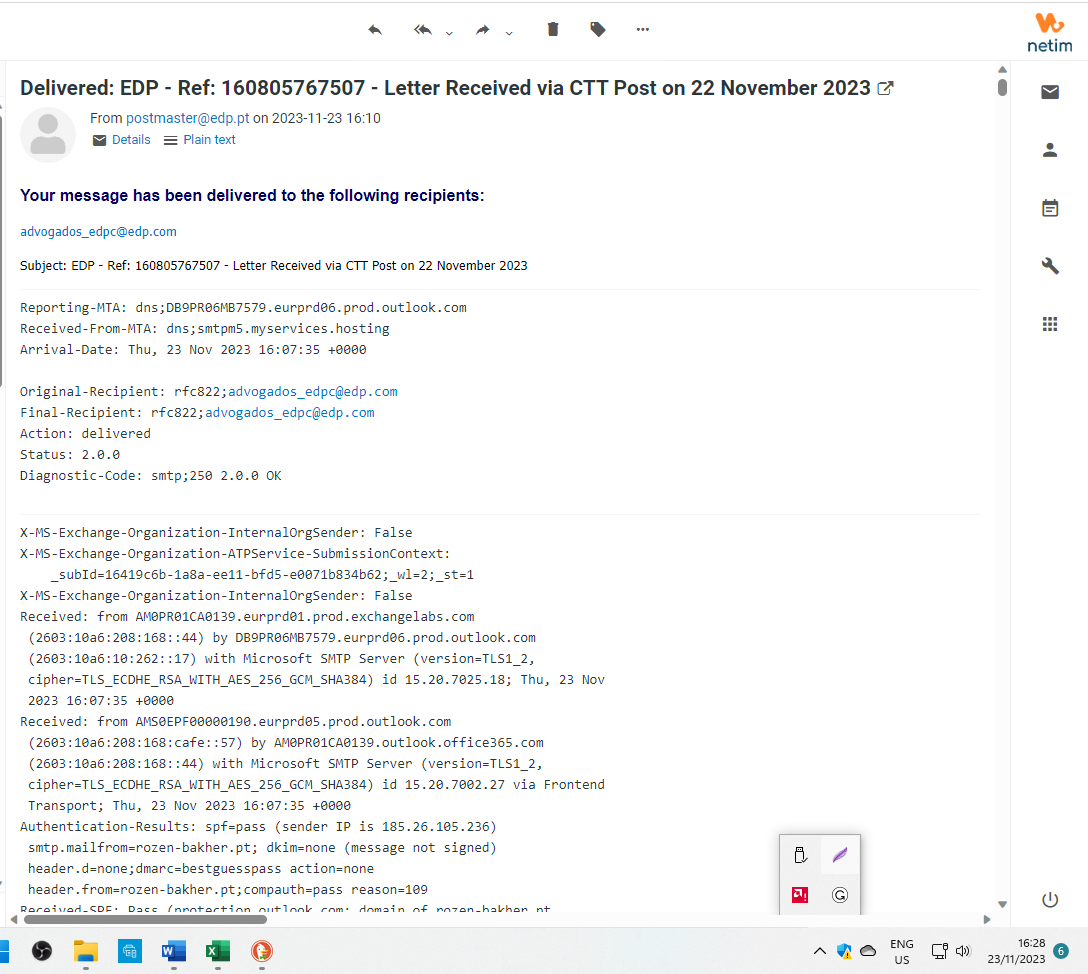Click the Reporting-MTA line
This screenshot has height=974, width=1088.
click(244, 308)
